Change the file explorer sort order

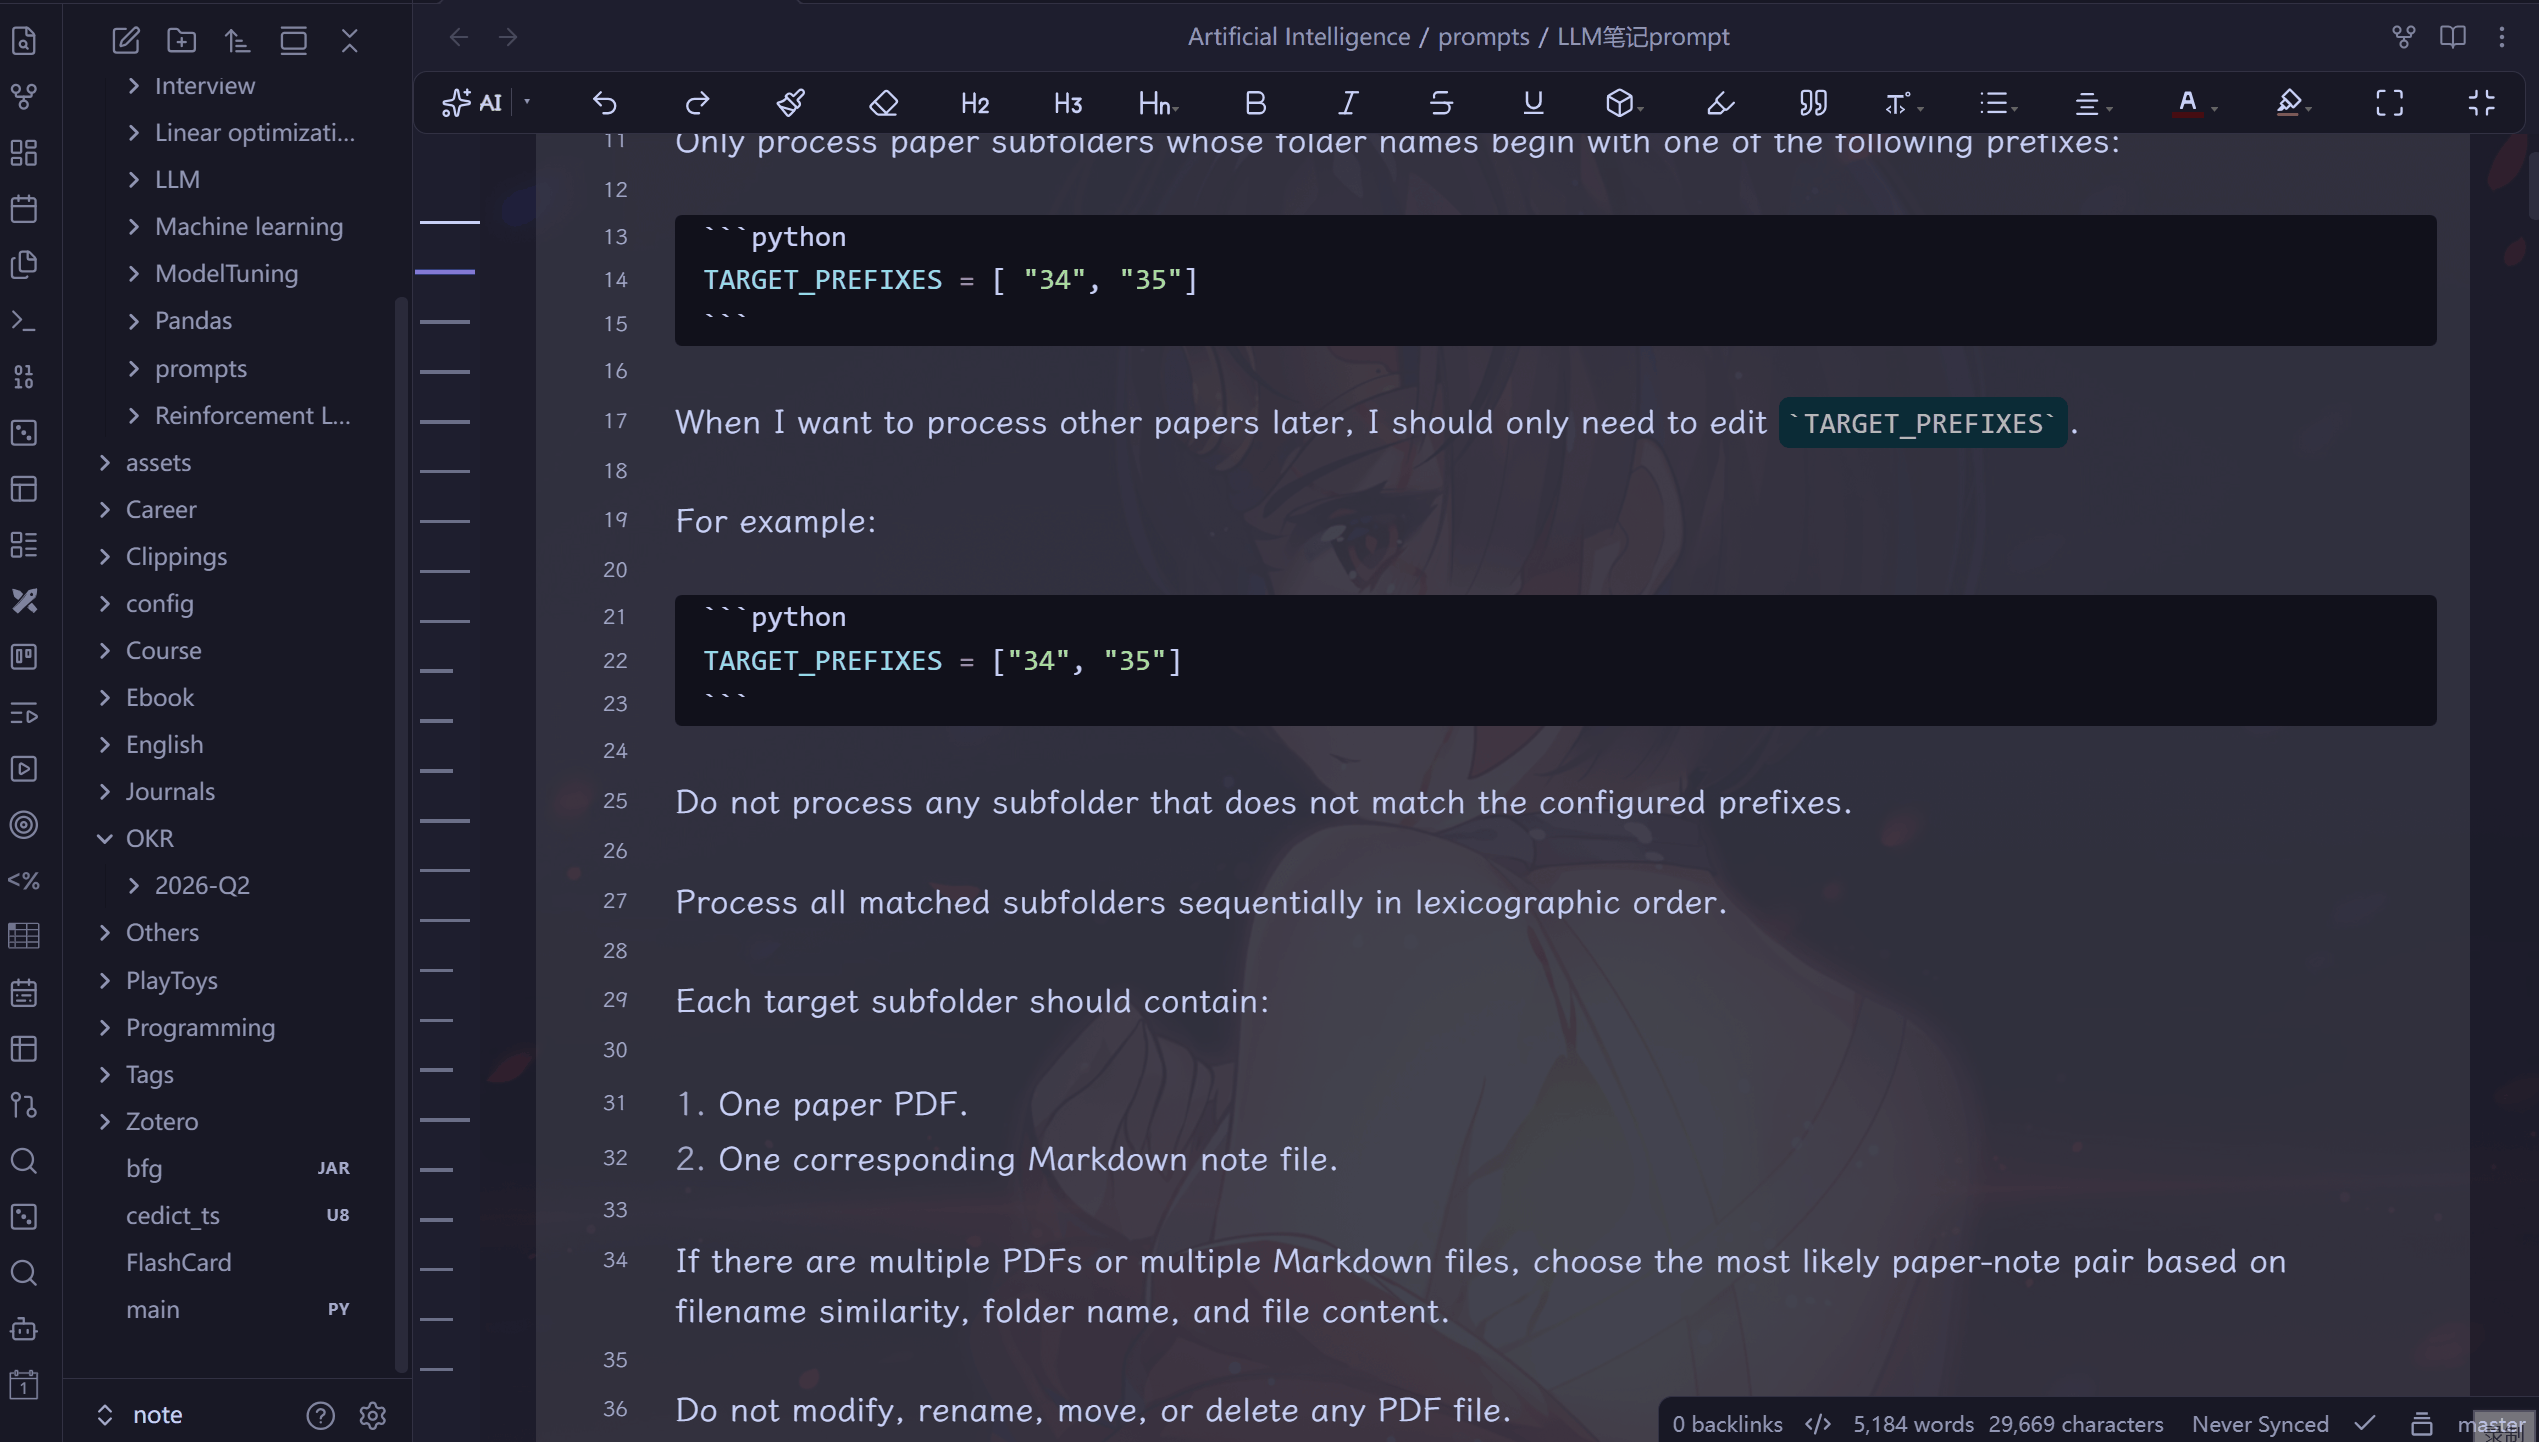point(237,40)
